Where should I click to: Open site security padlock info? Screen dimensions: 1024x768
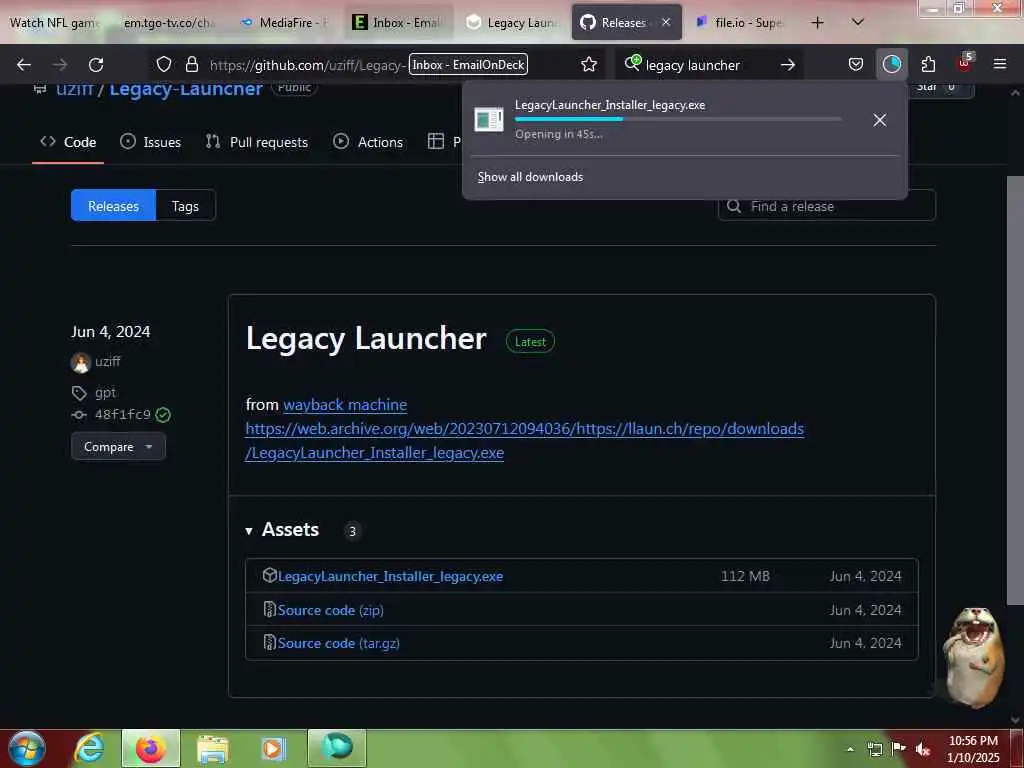tap(191, 64)
